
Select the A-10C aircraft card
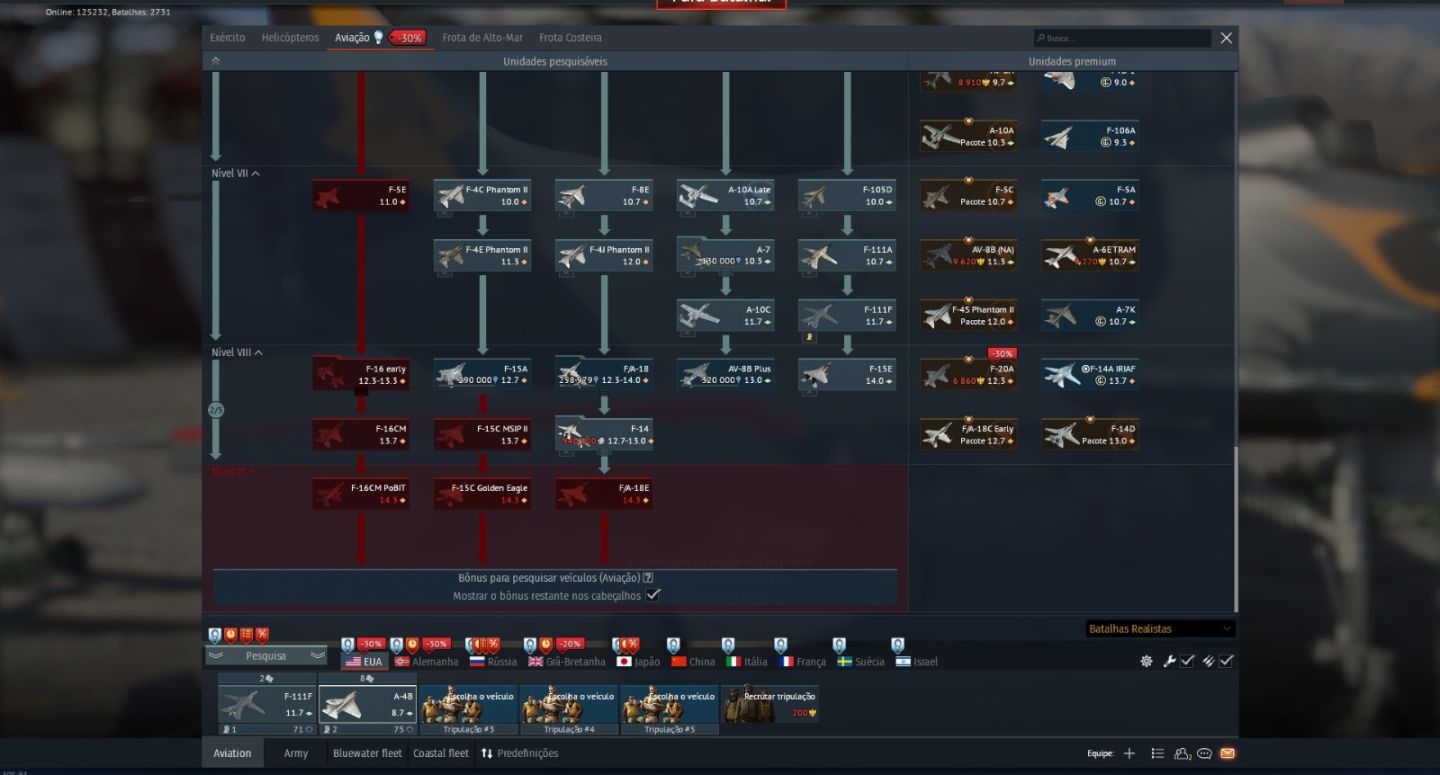(726, 316)
